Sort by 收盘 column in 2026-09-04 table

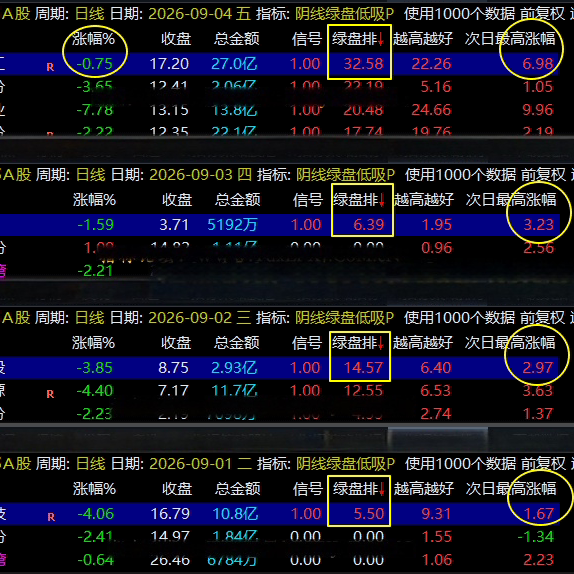pos(176,39)
